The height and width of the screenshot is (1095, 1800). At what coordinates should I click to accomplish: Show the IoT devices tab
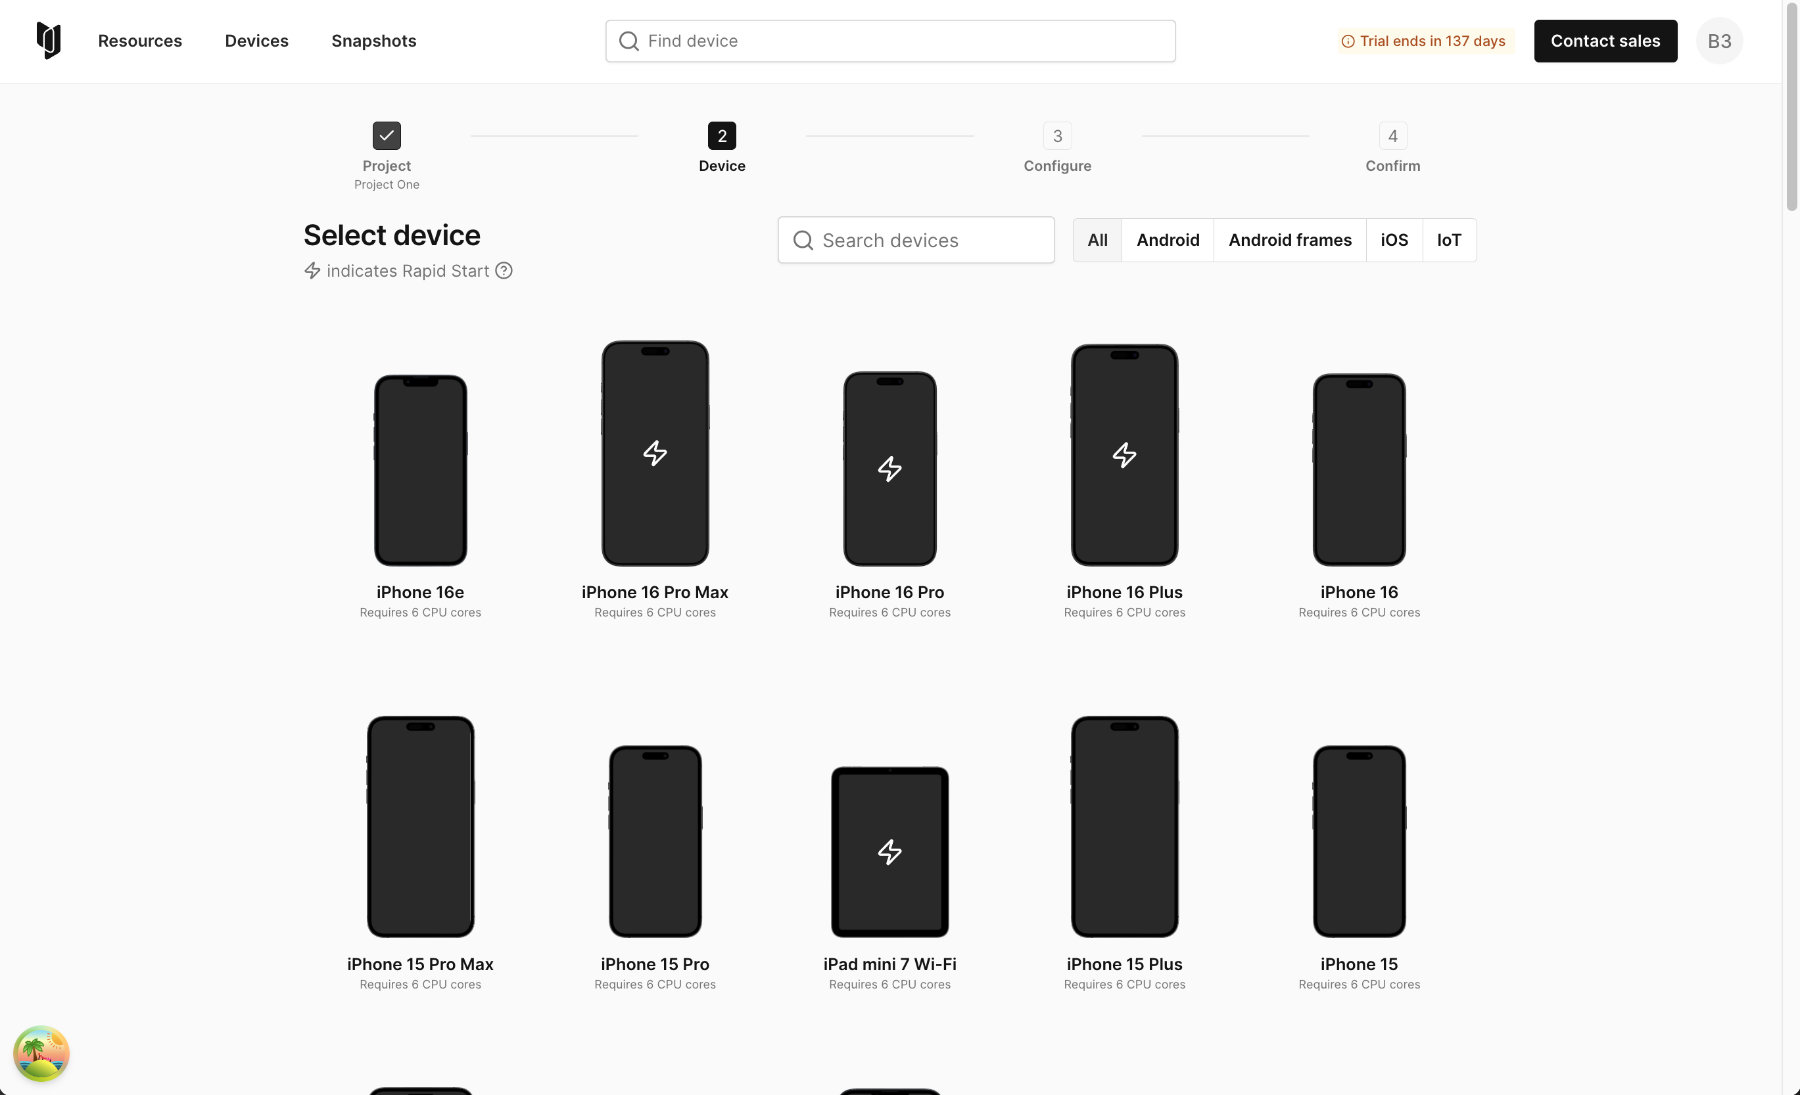tap(1448, 240)
